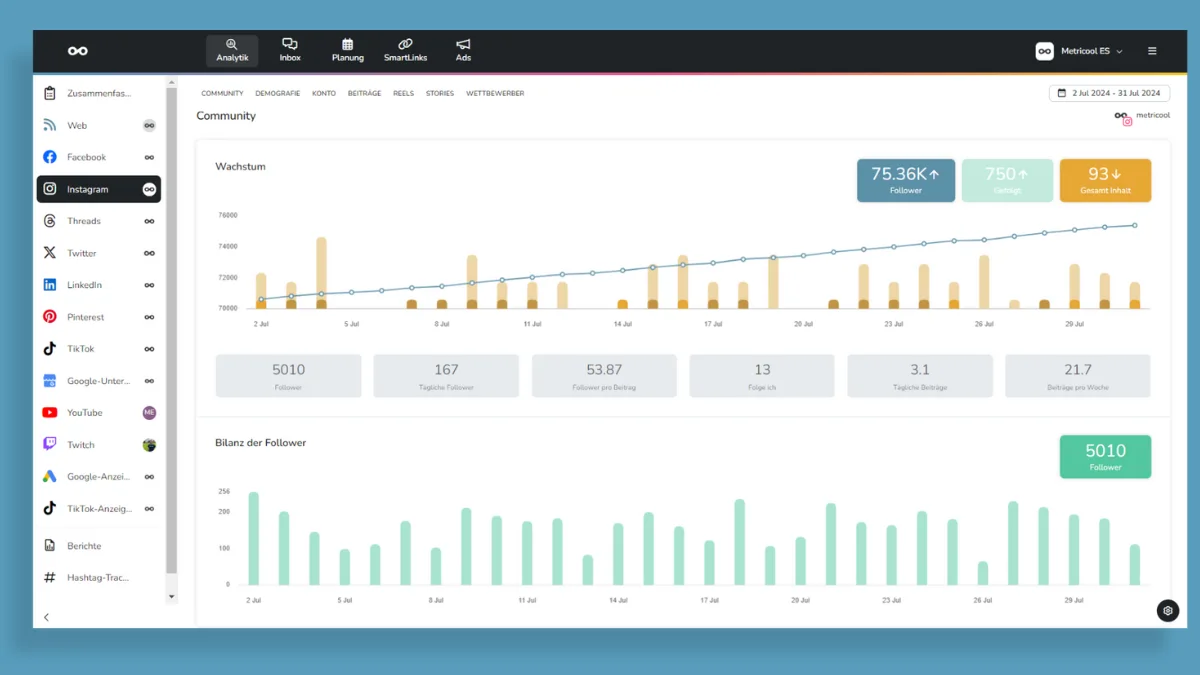
Task: Open the hamburger menu icon
Action: pyautogui.click(x=1152, y=51)
